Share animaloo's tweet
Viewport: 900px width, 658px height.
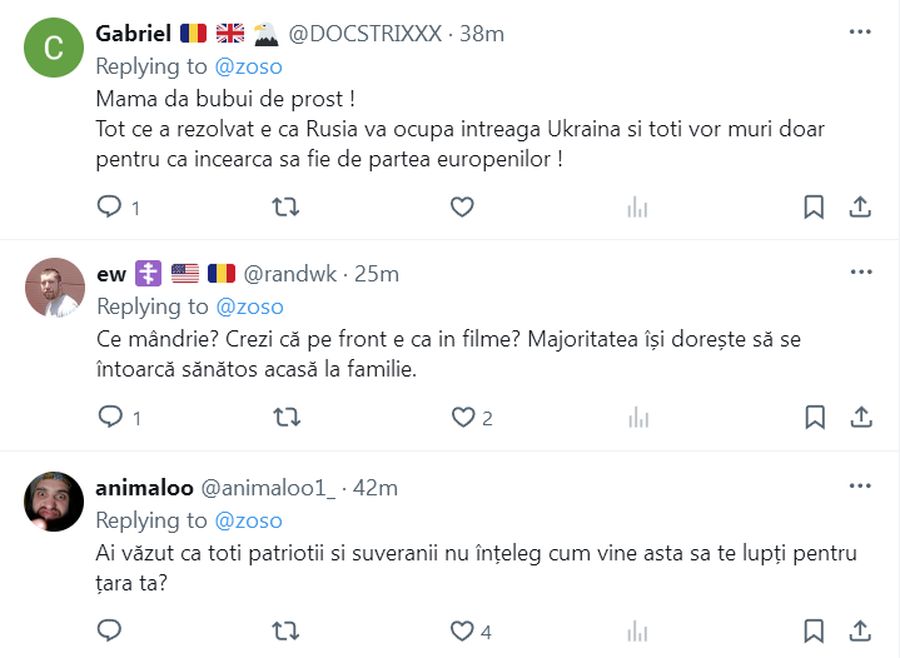click(860, 631)
